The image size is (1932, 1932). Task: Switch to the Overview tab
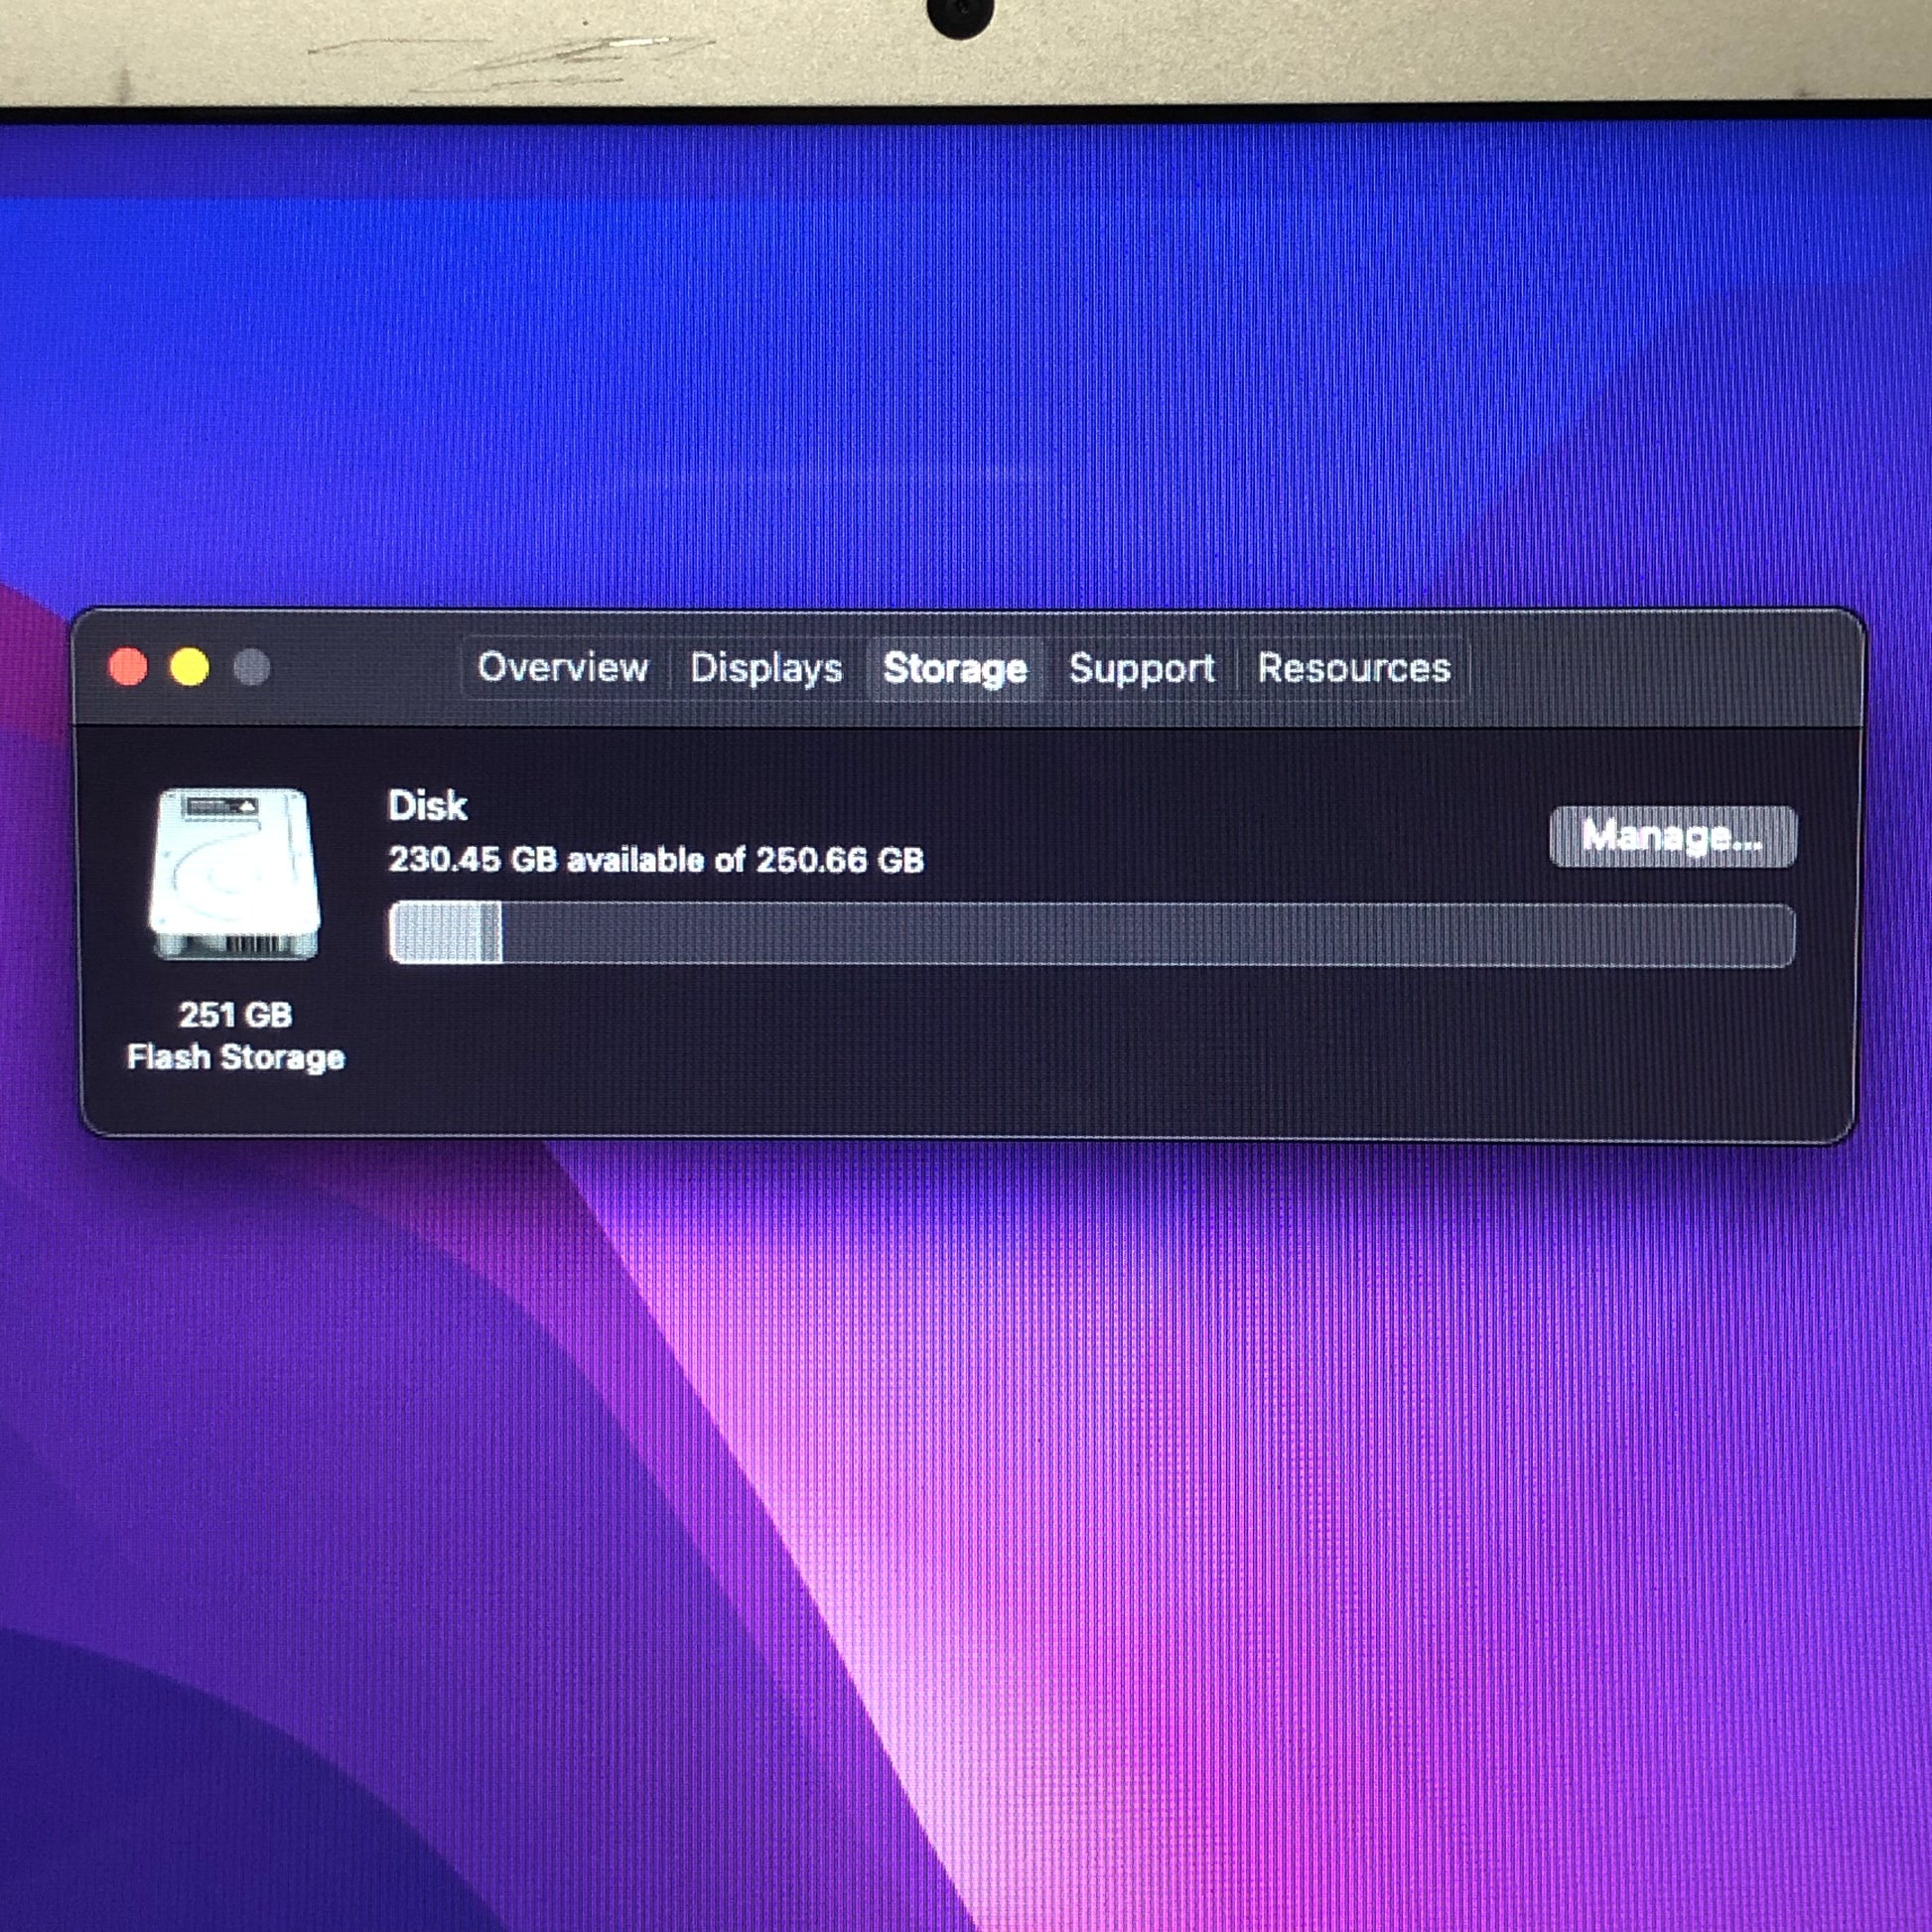(563, 667)
